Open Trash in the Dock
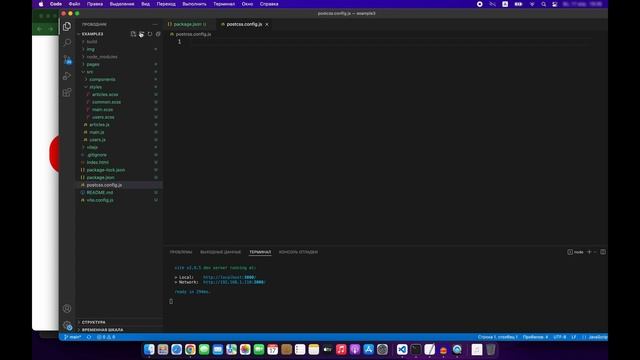The width and height of the screenshot is (640, 360). point(491,349)
